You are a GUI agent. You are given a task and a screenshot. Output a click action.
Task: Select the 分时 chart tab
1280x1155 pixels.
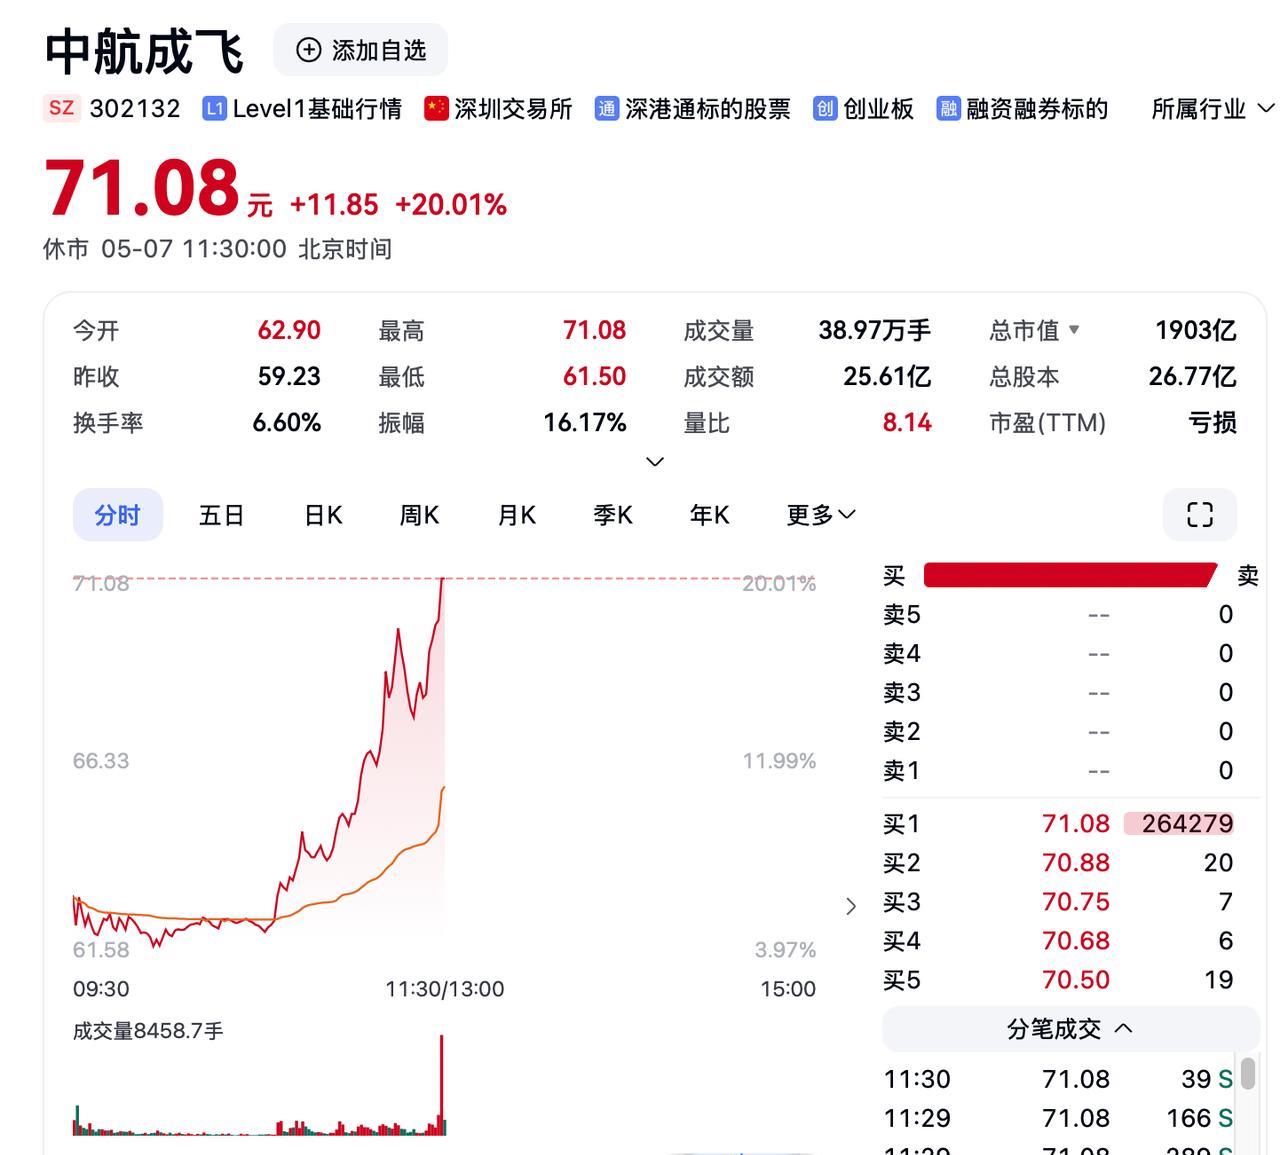(117, 515)
